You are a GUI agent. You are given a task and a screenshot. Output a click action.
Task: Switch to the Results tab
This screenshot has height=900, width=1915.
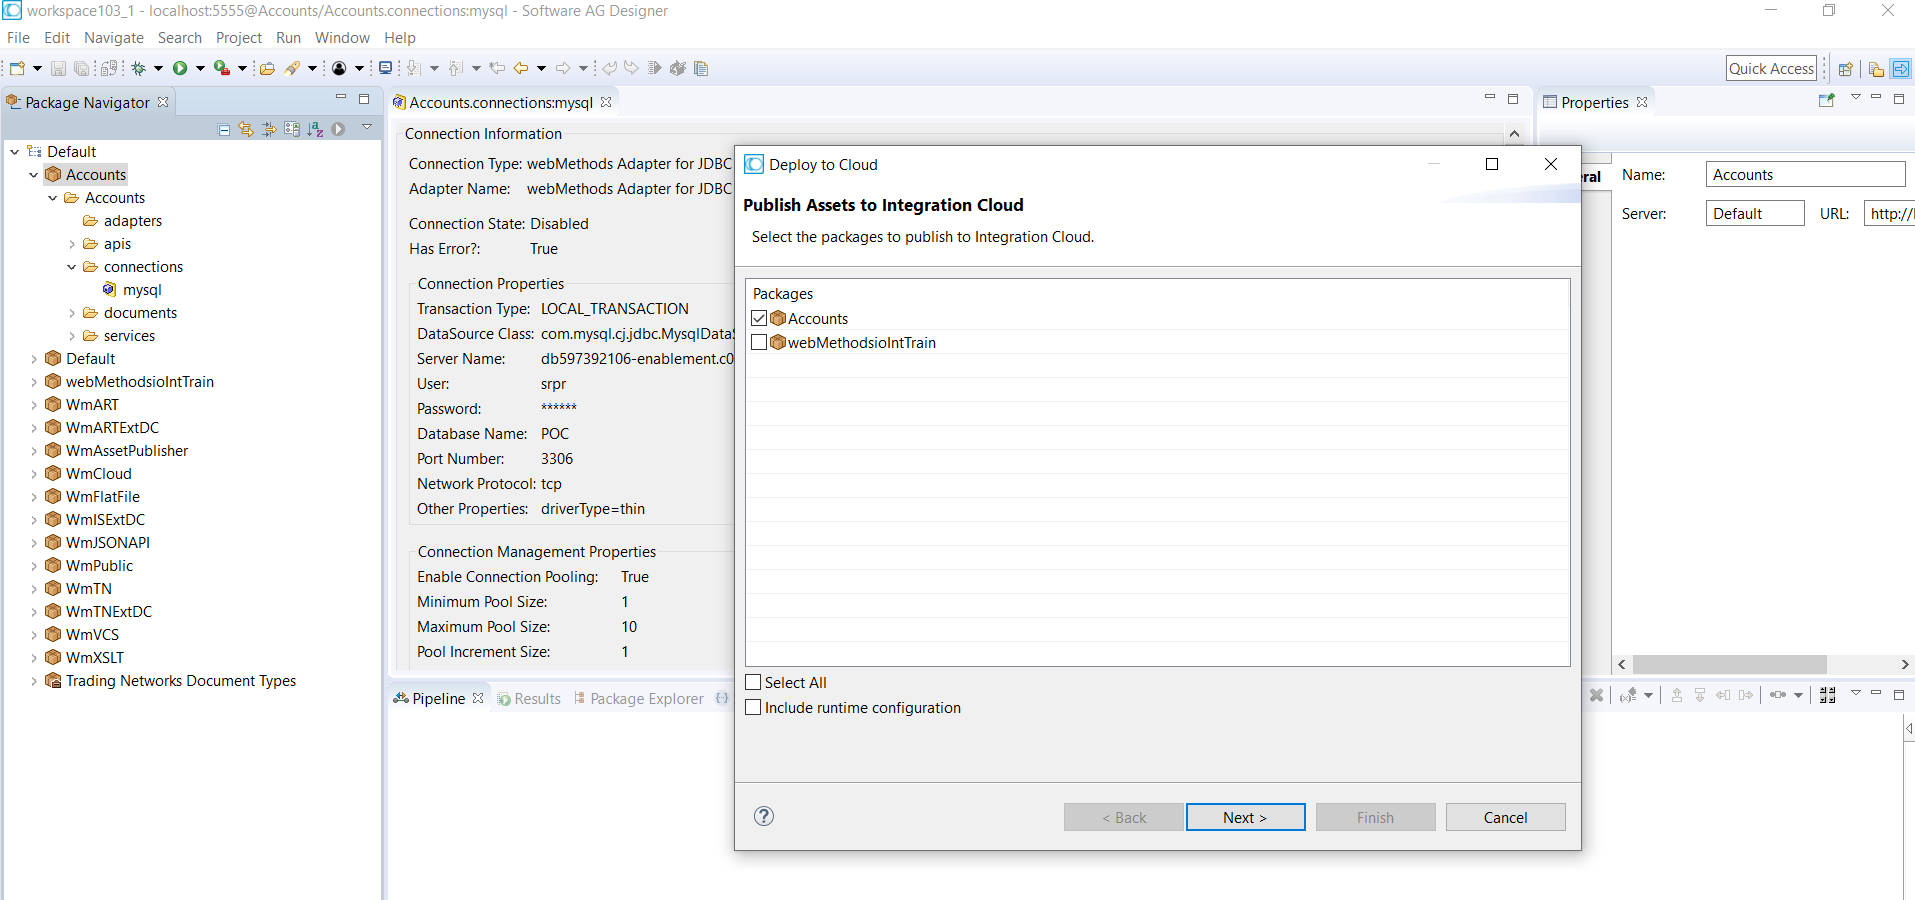529,699
